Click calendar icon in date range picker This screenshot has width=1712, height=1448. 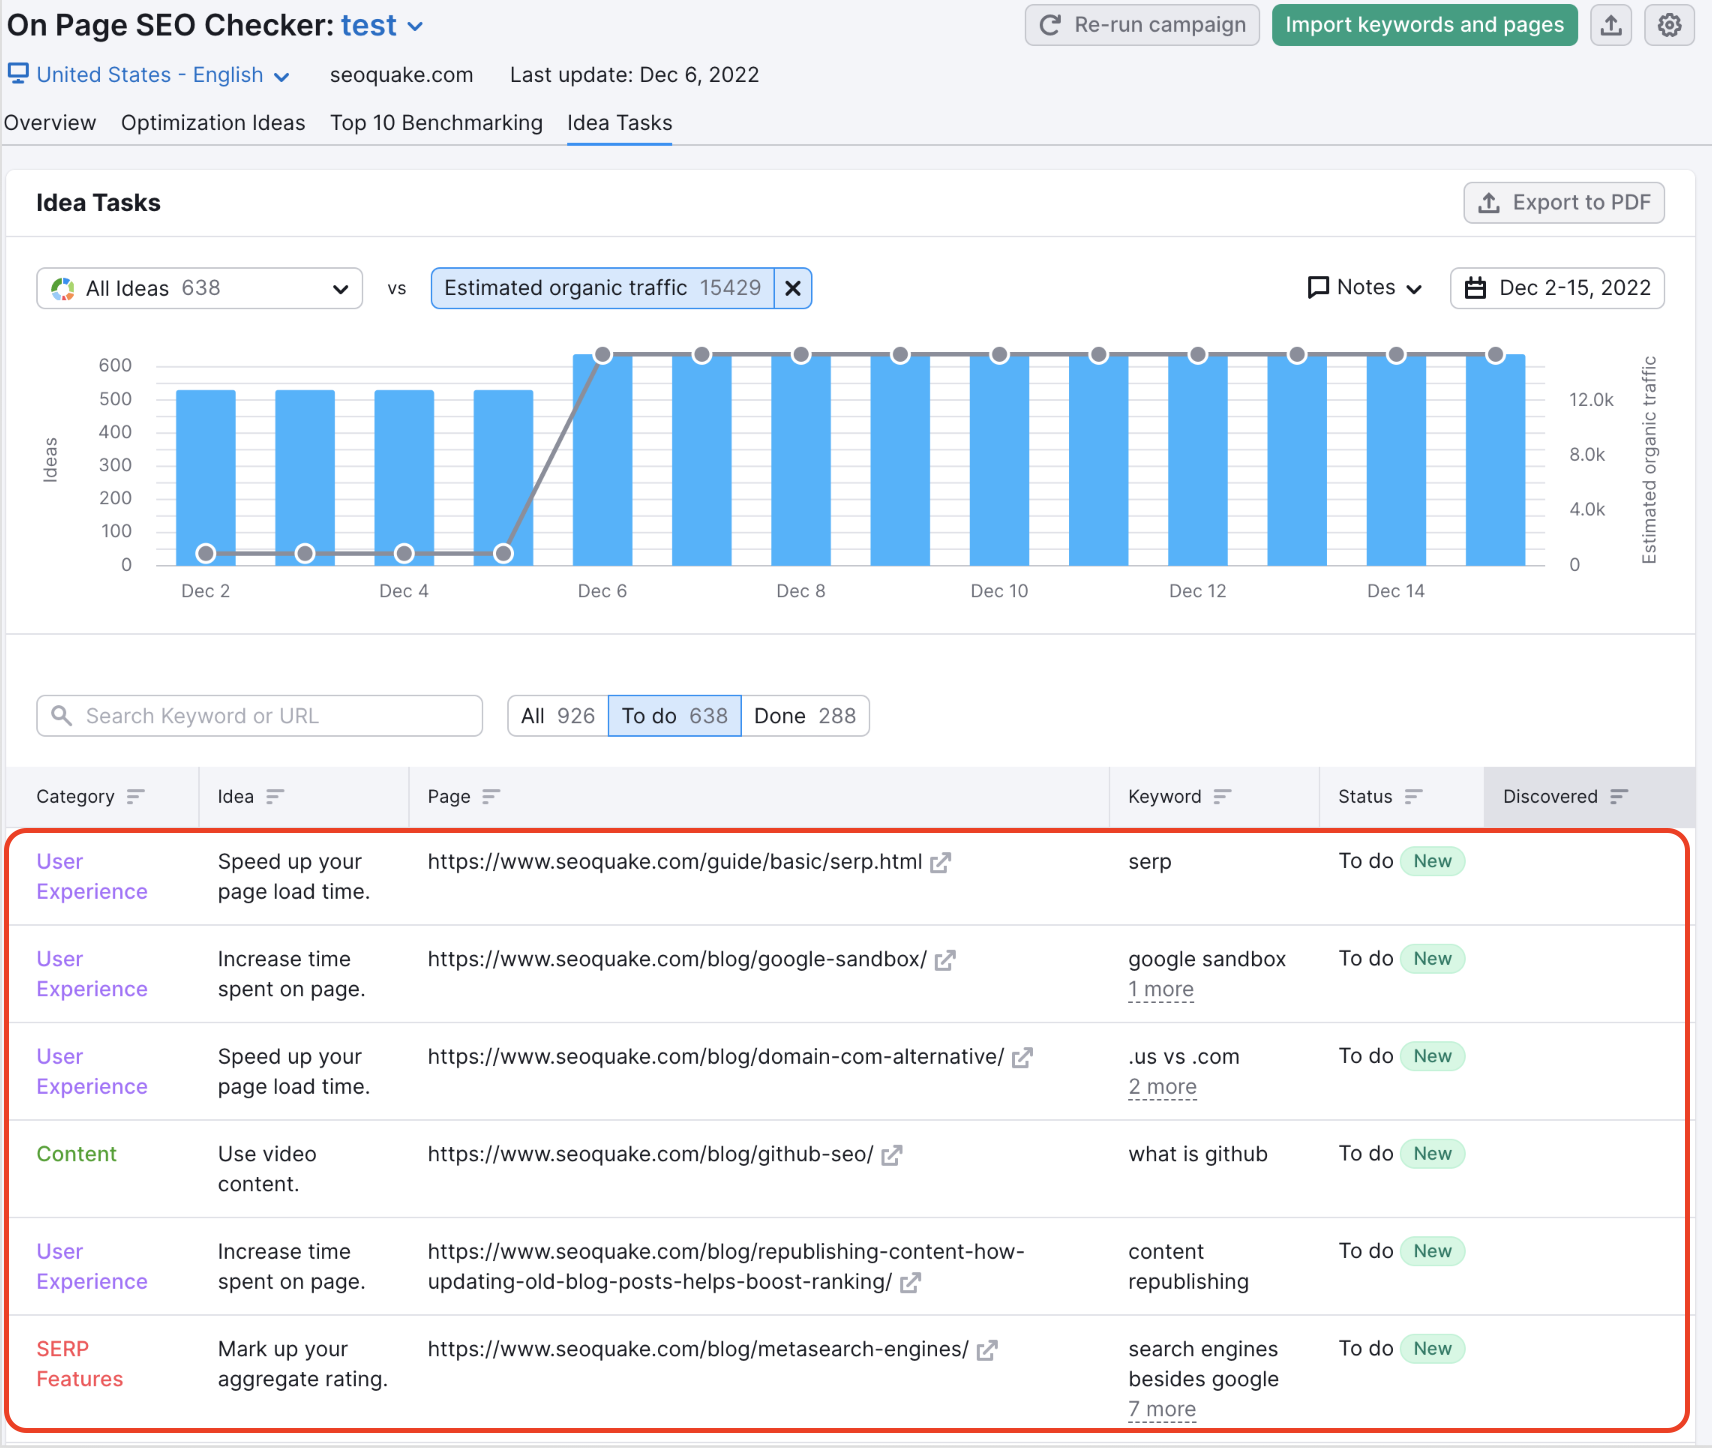point(1475,288)
